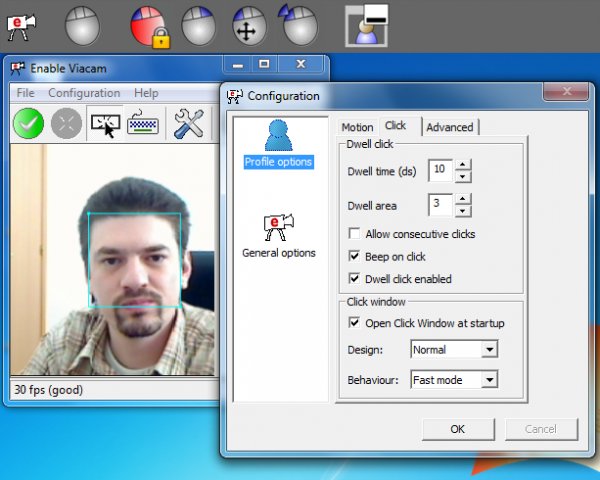Click the green Enable checkmark toolbar icon
600x480 pixels.
[27, 124]
